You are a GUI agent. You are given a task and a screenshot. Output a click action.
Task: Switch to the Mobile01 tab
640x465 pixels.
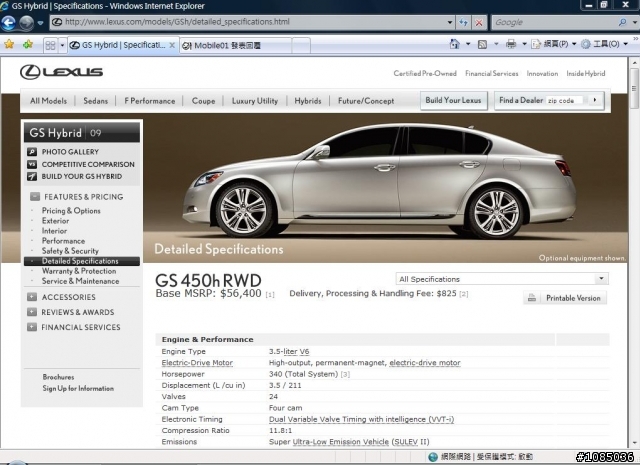click(235, 45)
